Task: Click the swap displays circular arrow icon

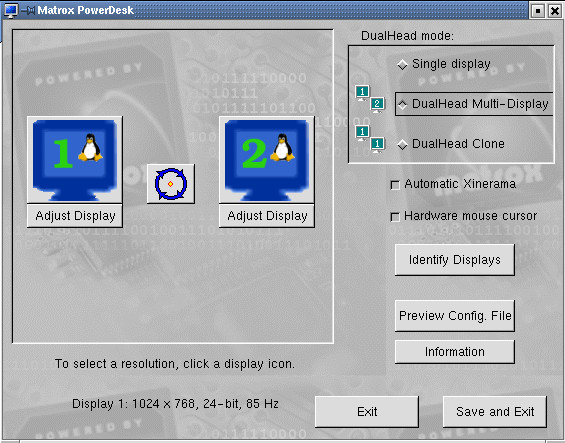Action: click(x=171, y=184)
